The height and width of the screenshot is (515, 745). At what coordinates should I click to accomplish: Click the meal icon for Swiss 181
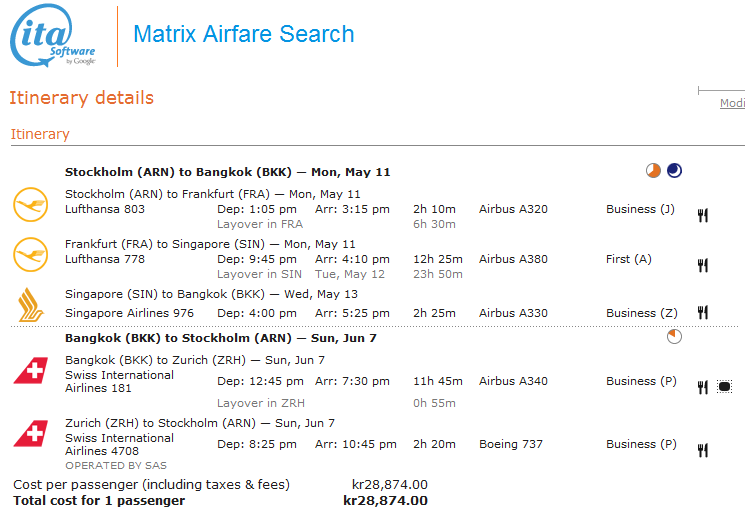click(703, 387)
